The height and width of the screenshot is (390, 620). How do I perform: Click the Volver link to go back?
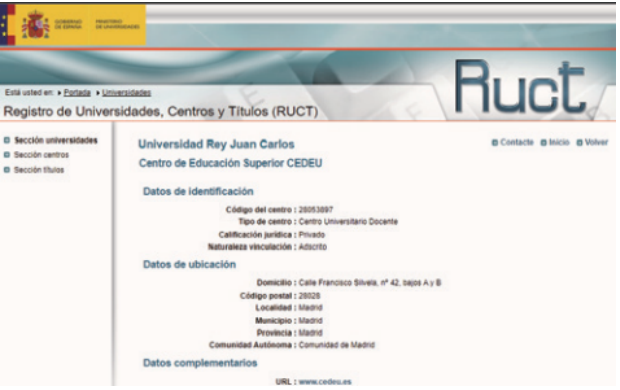click(596, 142)
